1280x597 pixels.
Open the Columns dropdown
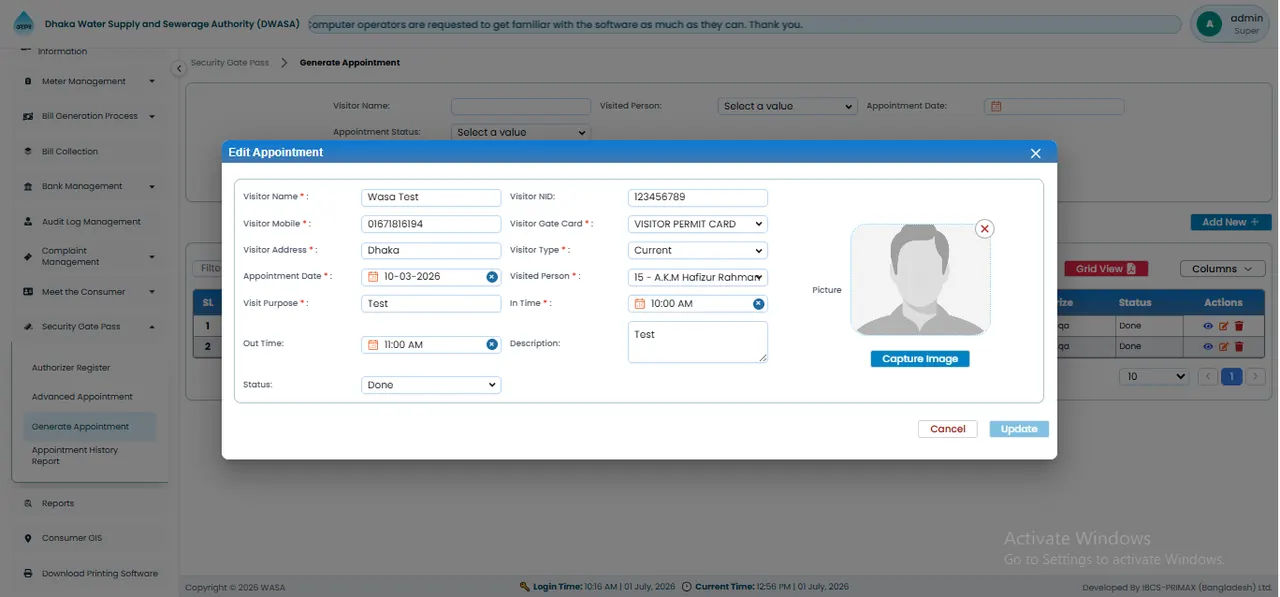pyautogui.click(x=1222, y=269)
